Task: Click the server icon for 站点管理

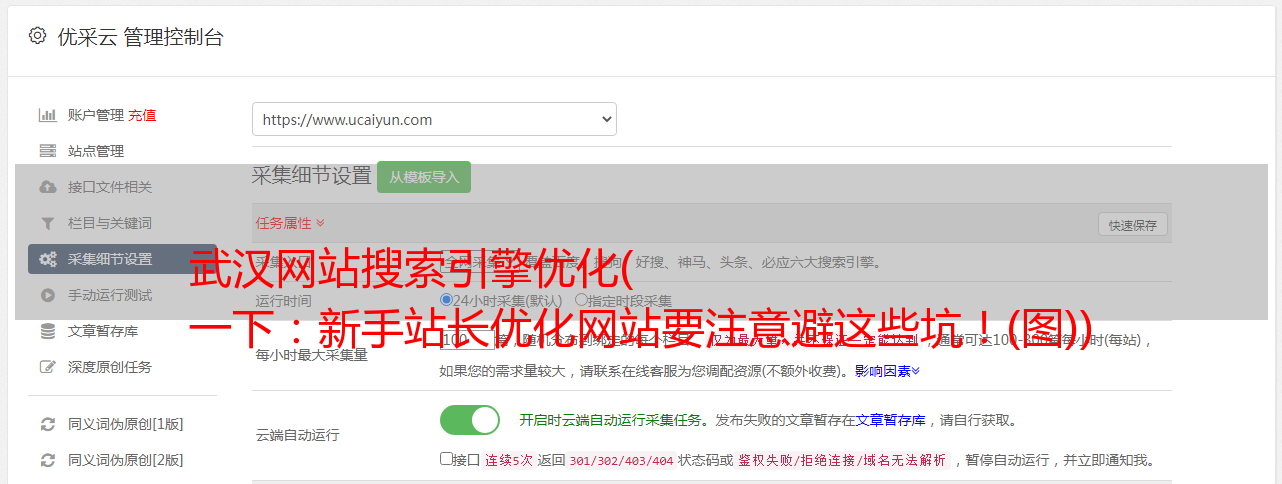Action: point(47,151)
